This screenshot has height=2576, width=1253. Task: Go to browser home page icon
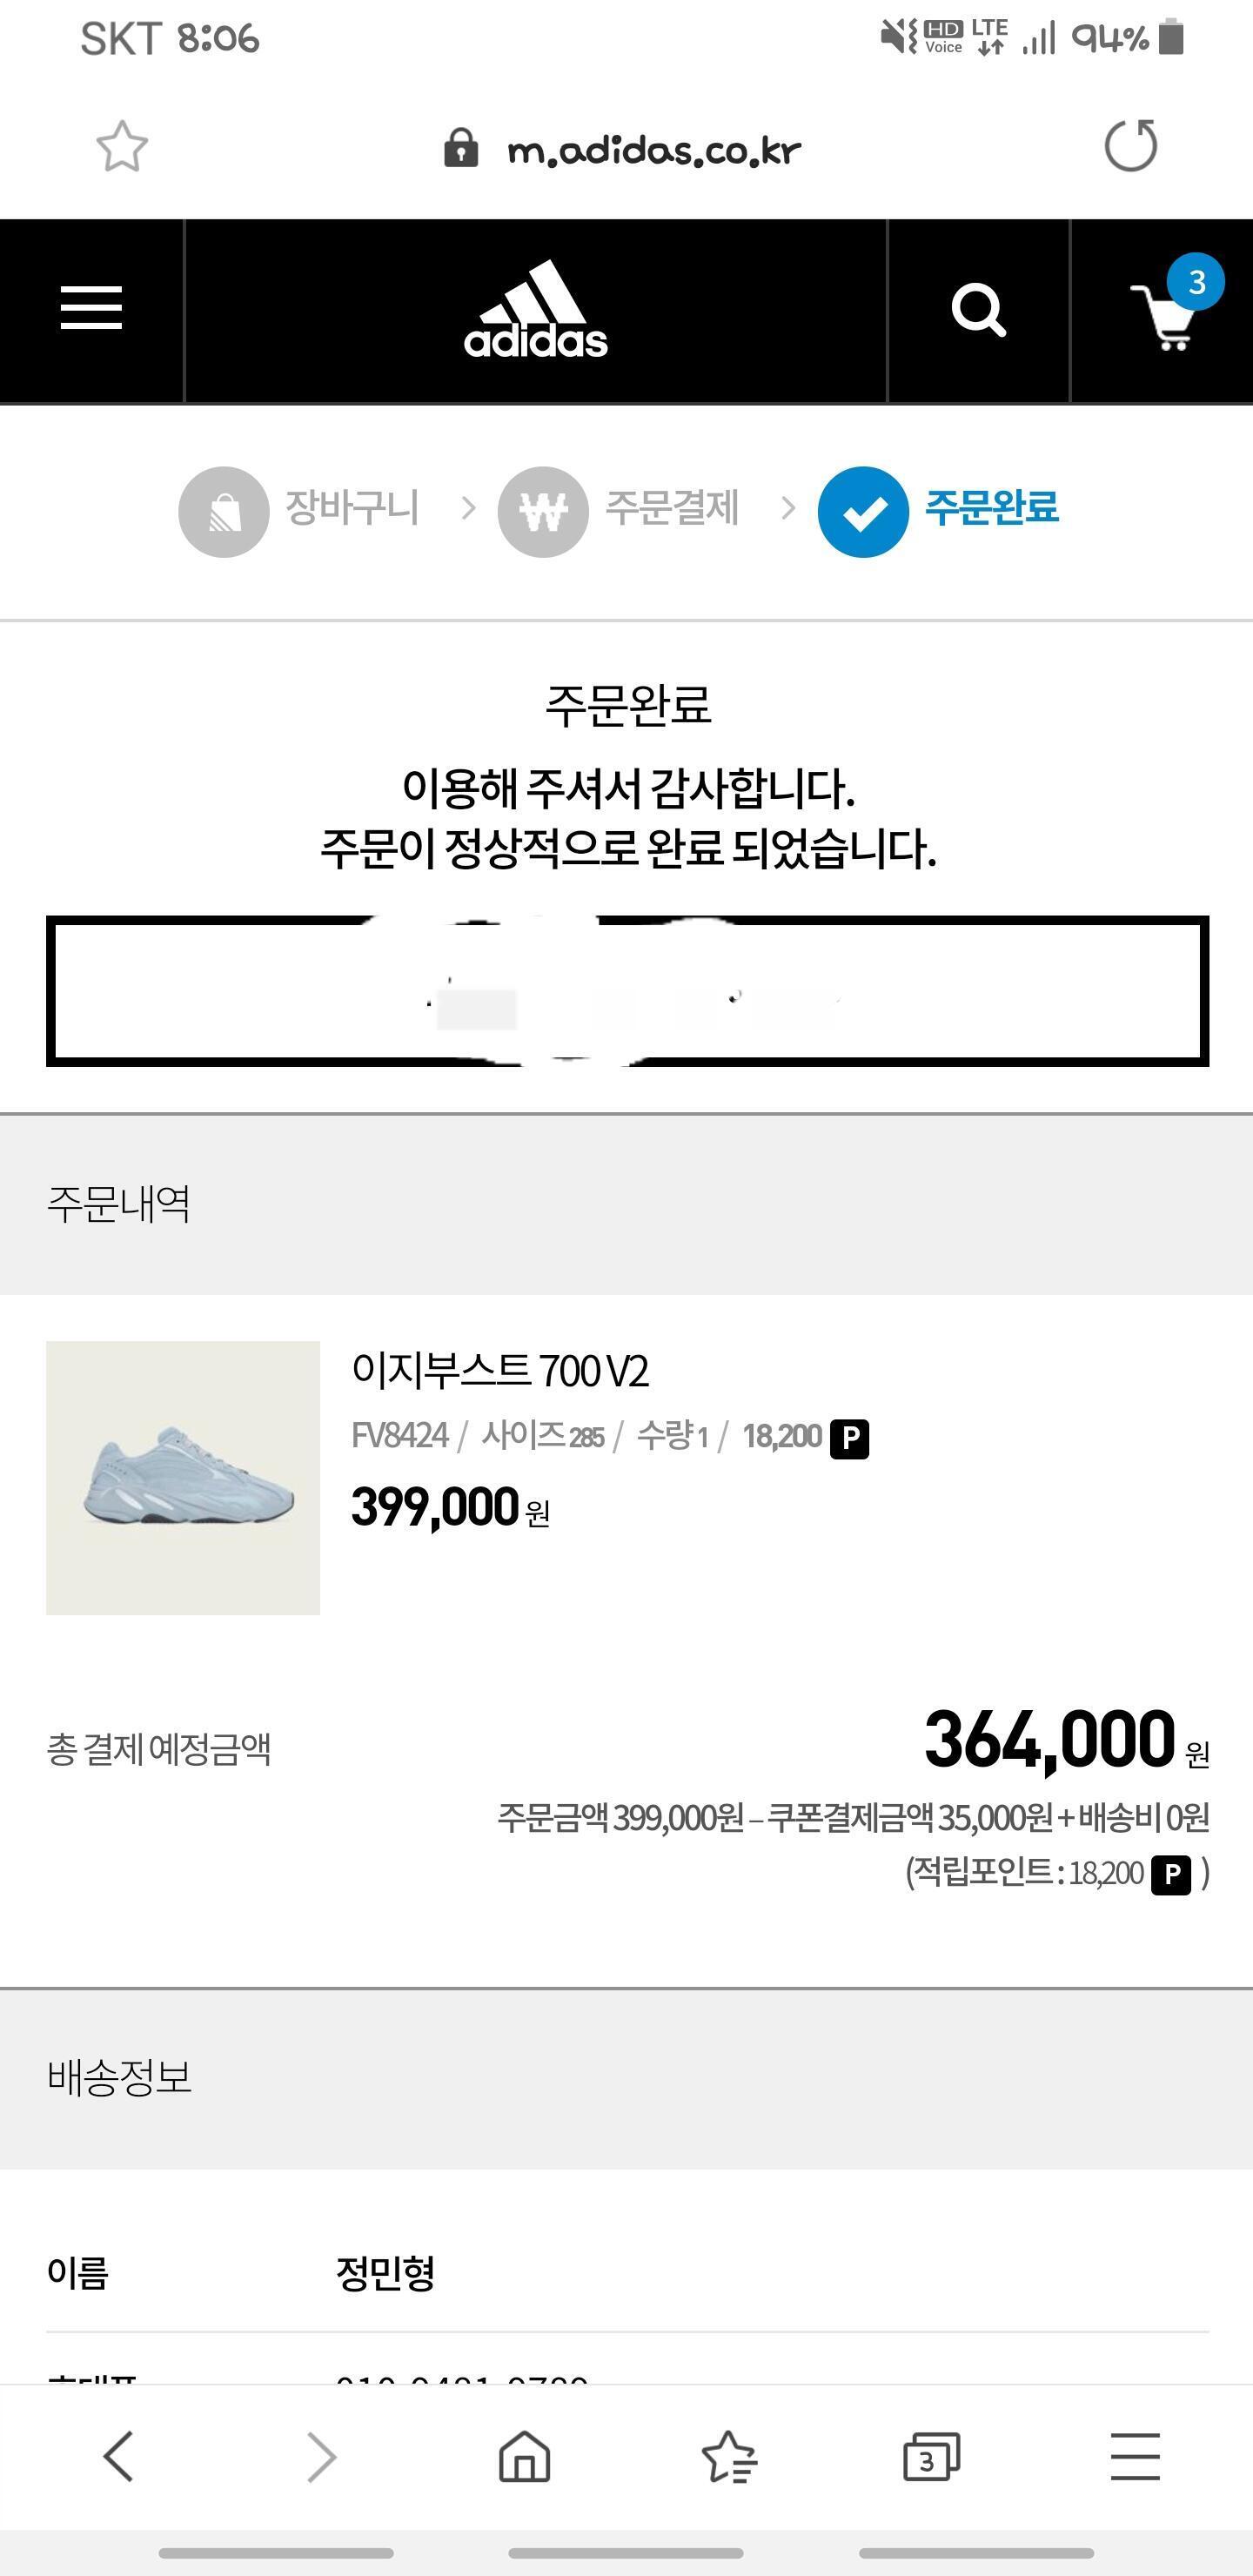pyautogui.click(x=525, y=2456)
